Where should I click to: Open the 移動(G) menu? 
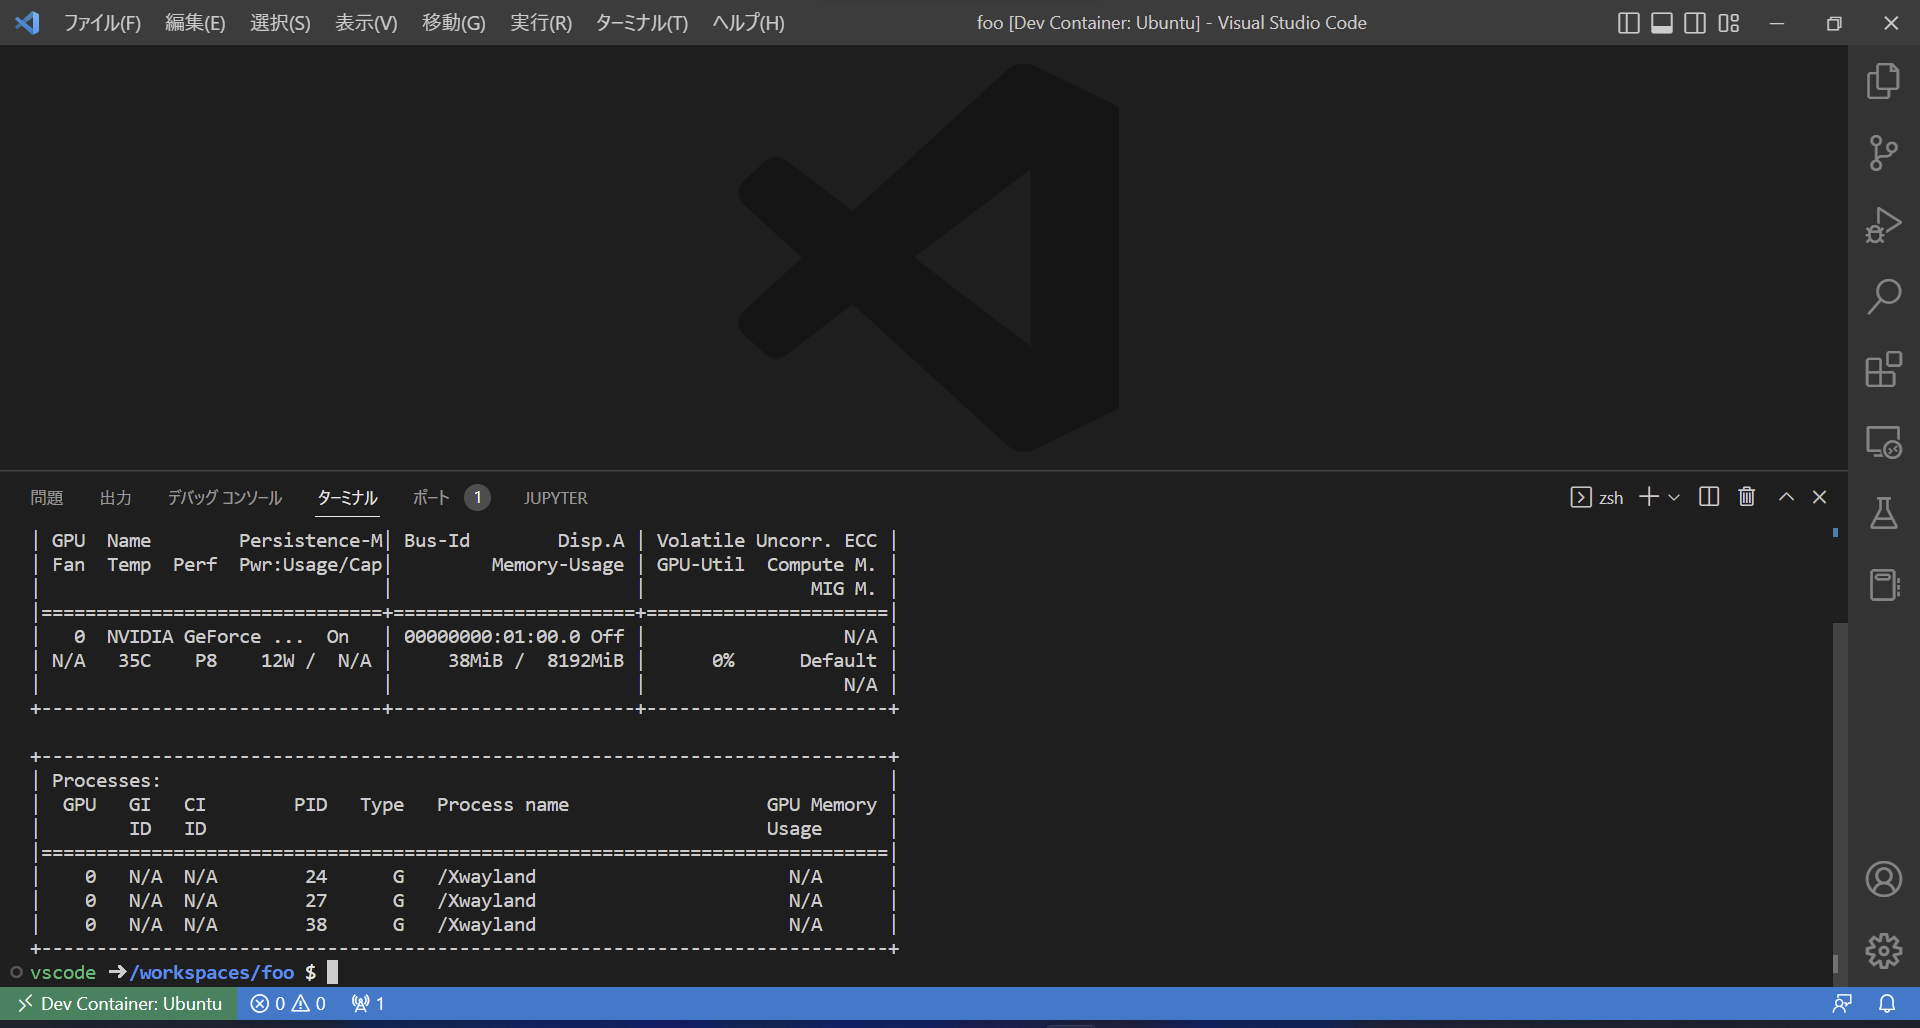pos(454,23)
